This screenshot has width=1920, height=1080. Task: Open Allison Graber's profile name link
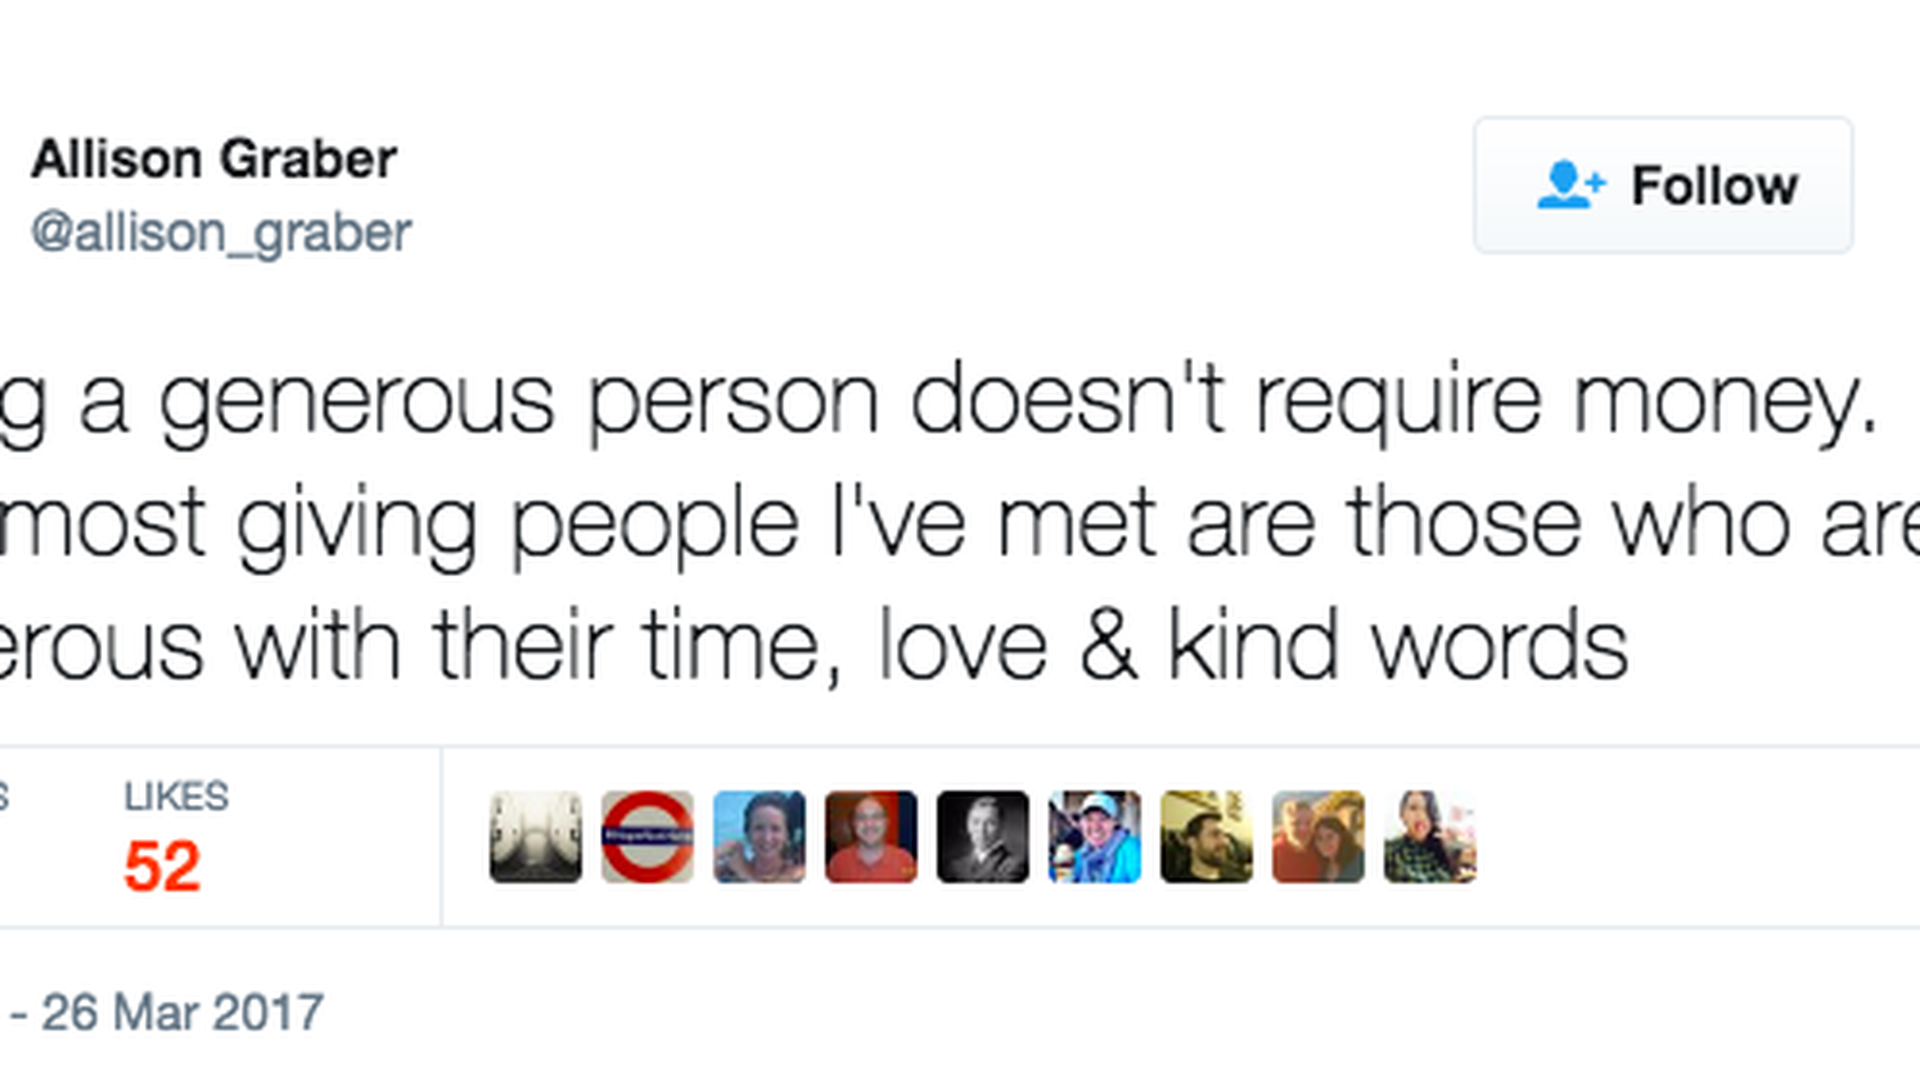pos(214,159)
